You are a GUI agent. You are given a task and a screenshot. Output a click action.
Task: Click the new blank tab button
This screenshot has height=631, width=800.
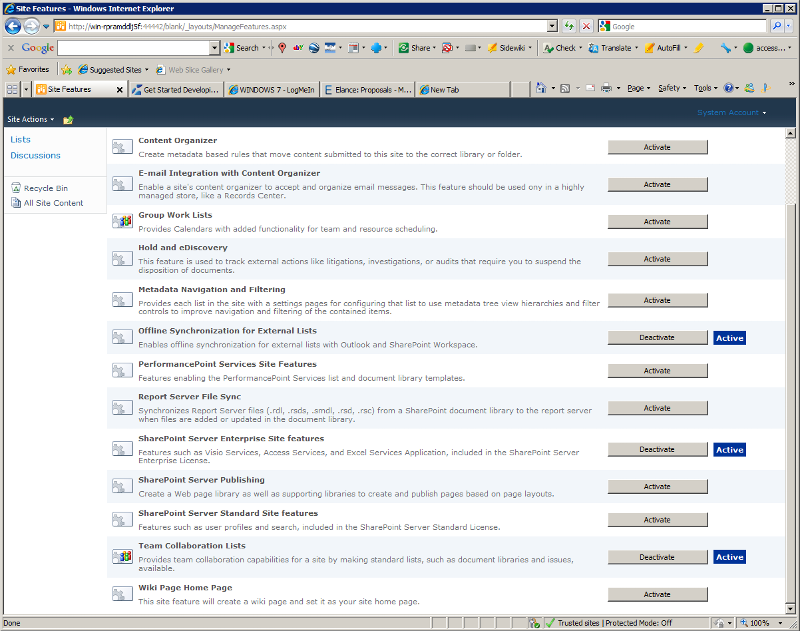click(520, 90)
